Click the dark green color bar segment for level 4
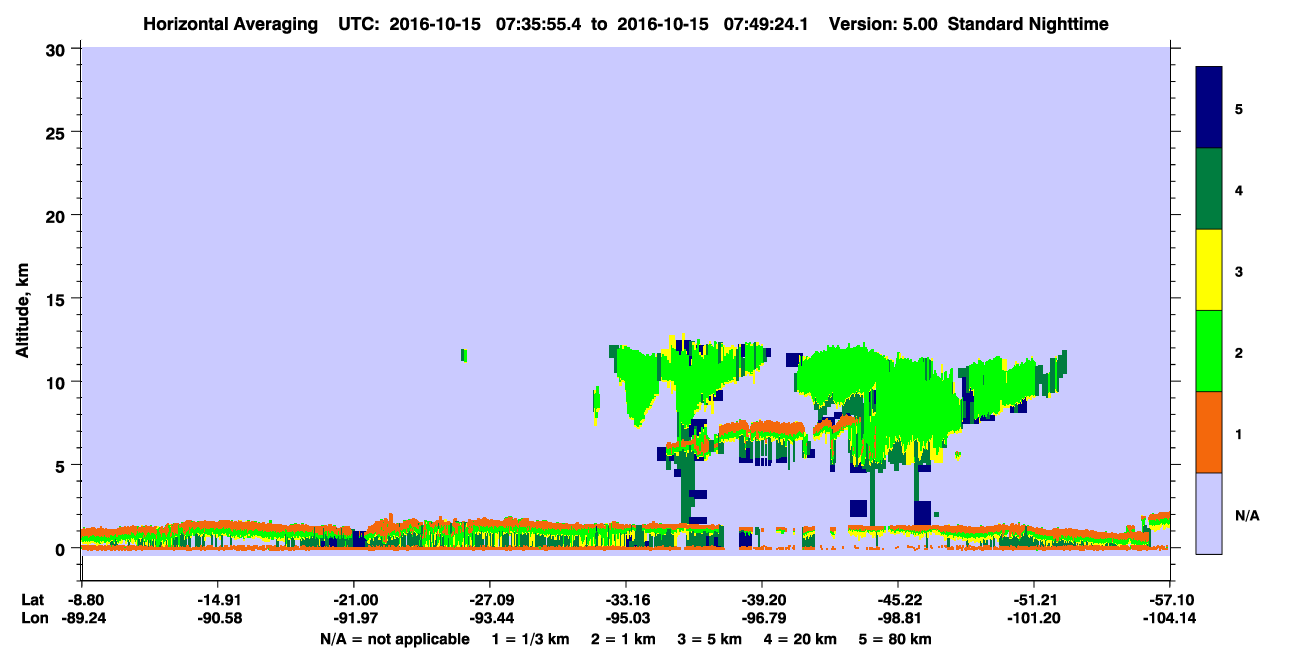 pos(1209,189)
